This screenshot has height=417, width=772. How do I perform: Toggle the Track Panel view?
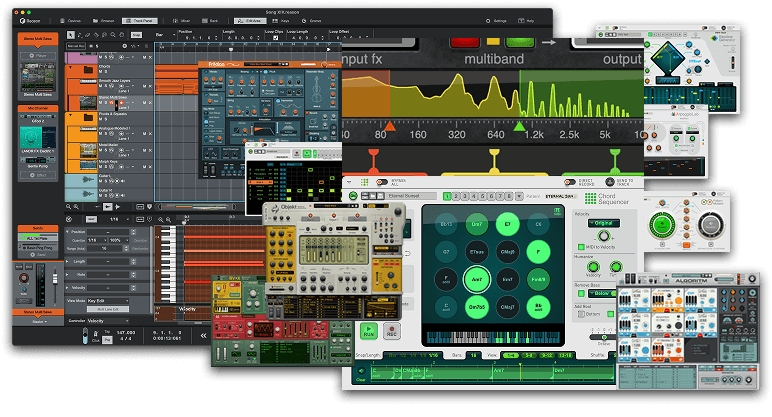(x=140, y=21)
